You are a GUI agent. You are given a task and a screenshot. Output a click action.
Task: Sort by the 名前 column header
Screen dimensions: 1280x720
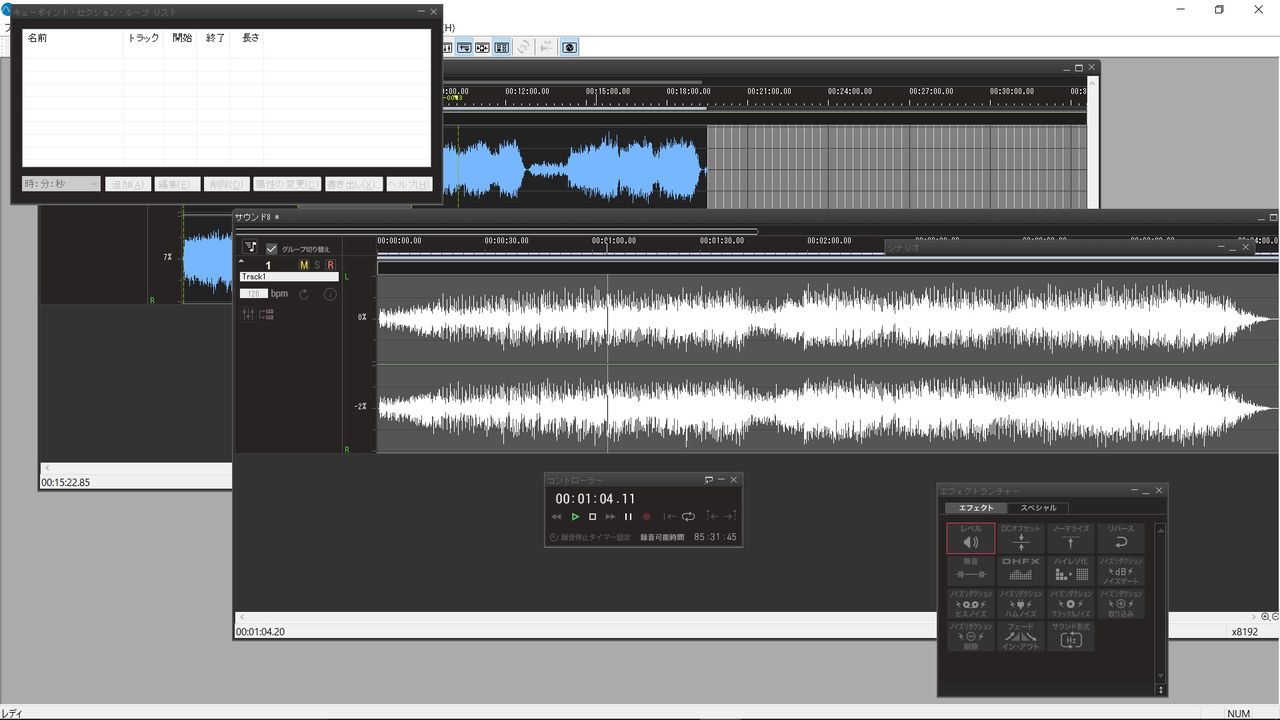pyautogui.click(x=73, y=38)
